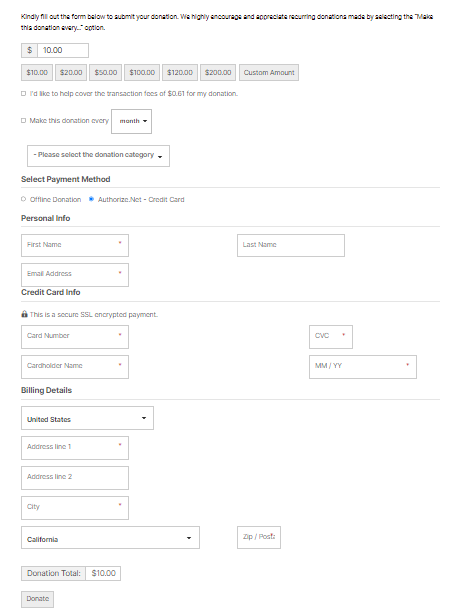Screen dimensions: 462x612
Task: Open the California state dropdown
Action: pos(110,537)
